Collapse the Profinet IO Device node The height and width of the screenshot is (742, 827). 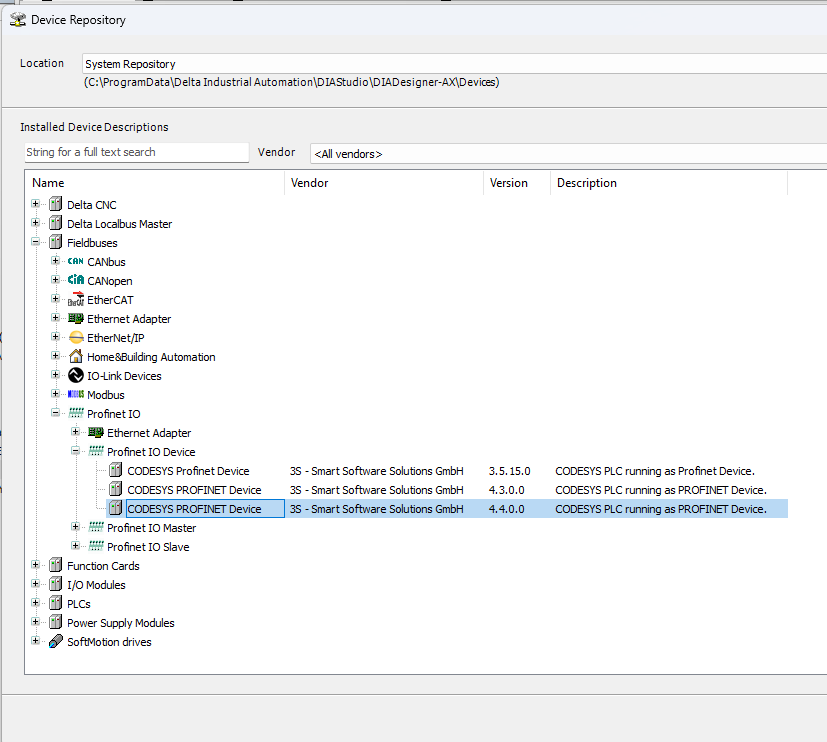pyautogui.click(x=76, y=452)
